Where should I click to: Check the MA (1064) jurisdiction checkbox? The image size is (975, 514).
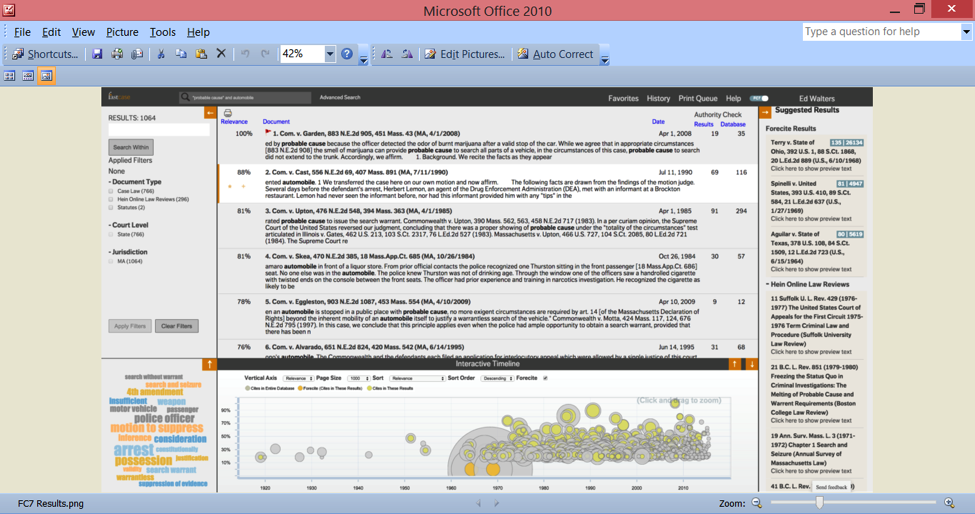(111, 262)
